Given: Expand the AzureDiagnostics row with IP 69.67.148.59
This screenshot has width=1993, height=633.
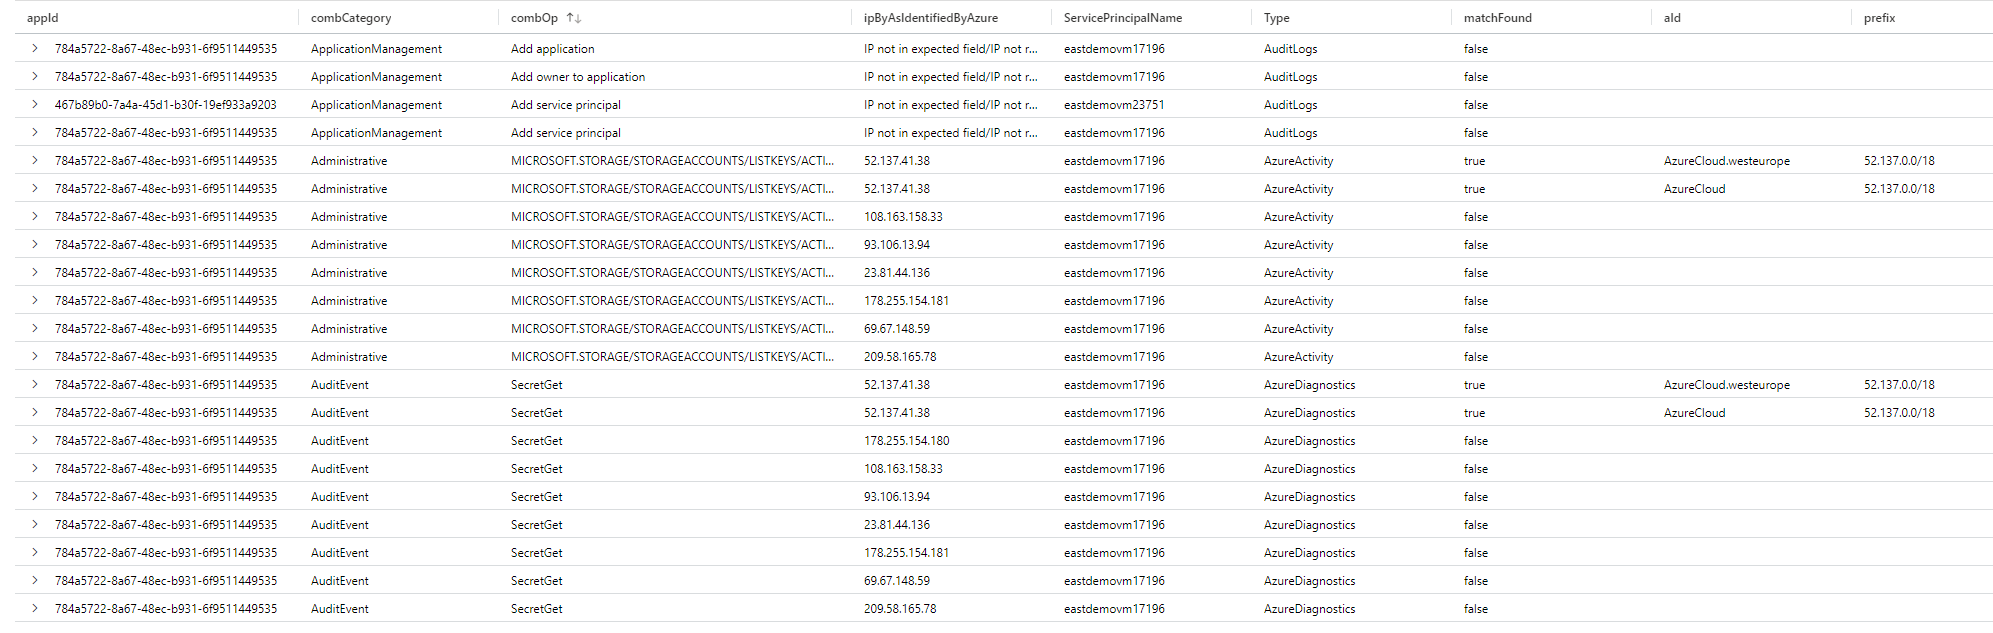Looking at the screenshot, I should tap(35, 580).
